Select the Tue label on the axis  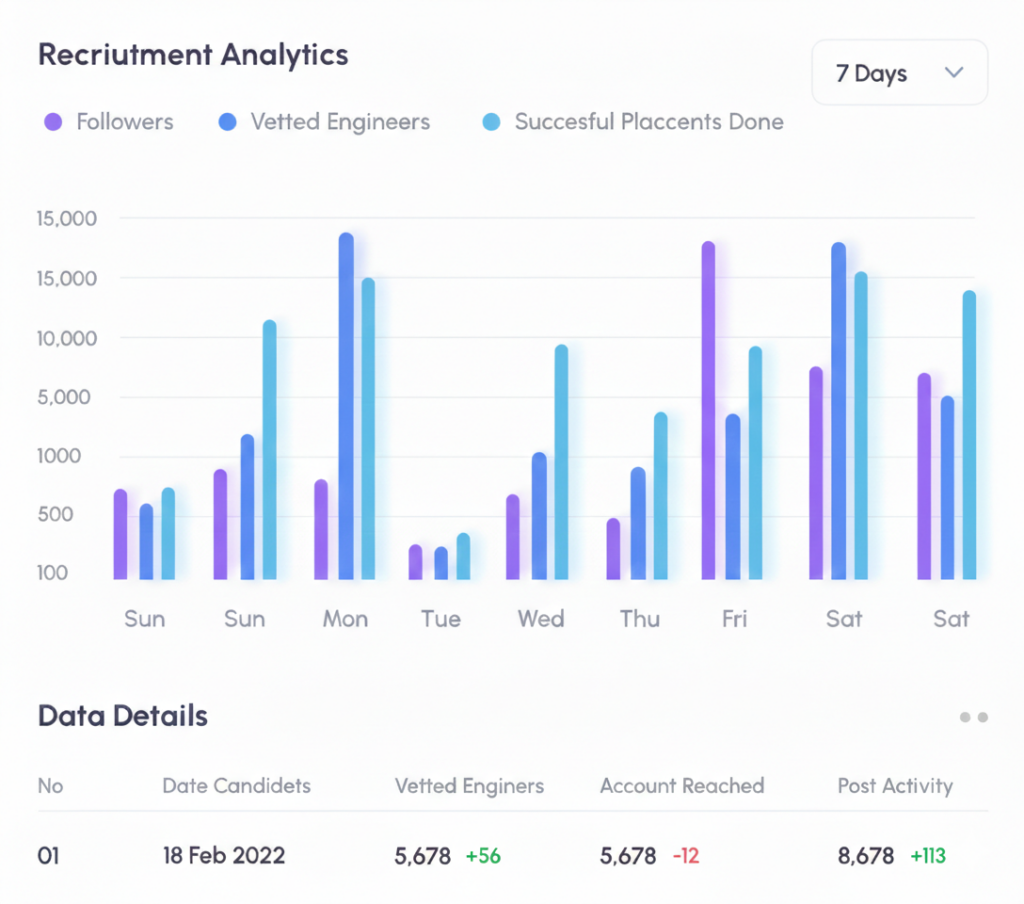(441, 619)
